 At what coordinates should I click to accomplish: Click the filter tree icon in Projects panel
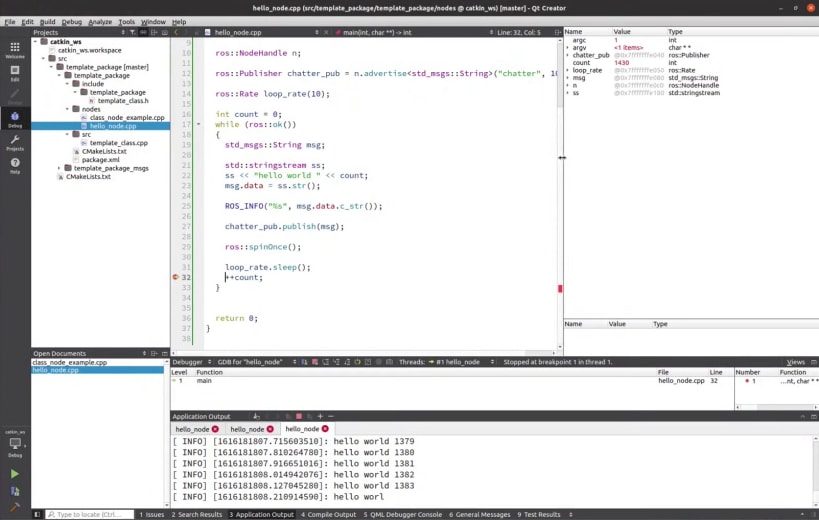[132, 32]
